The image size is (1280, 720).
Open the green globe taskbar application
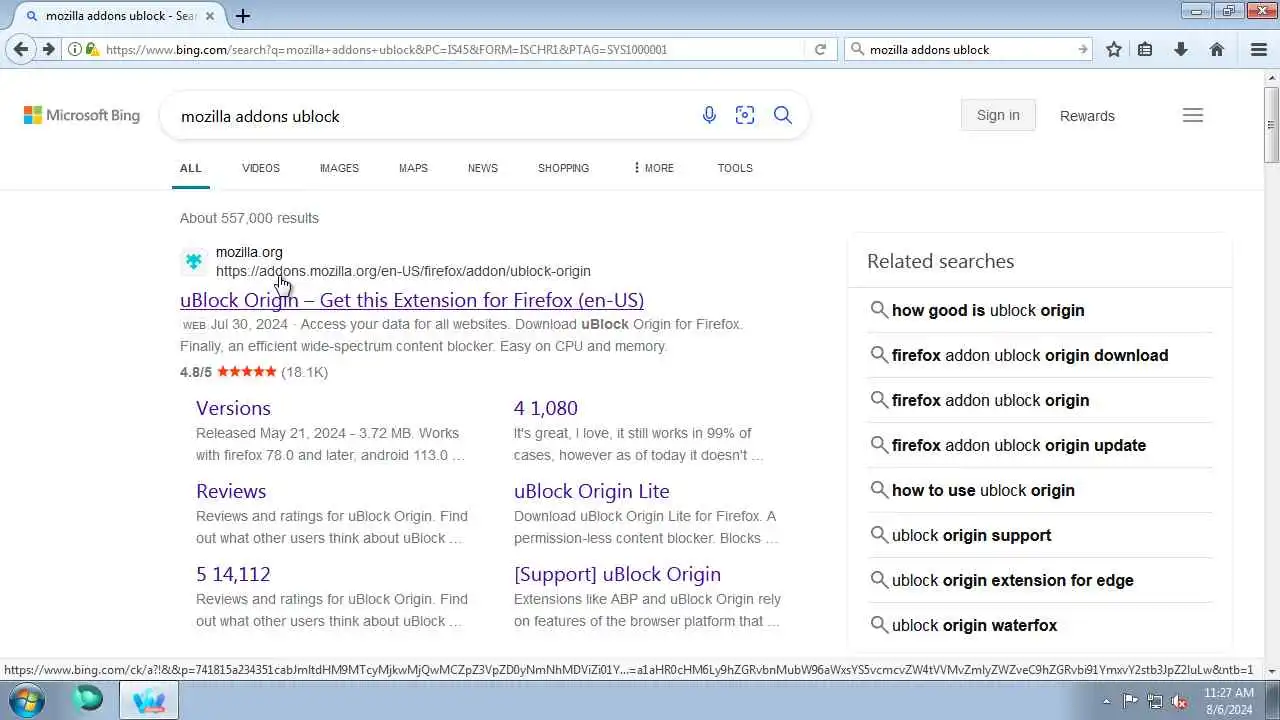click(88, 699)
